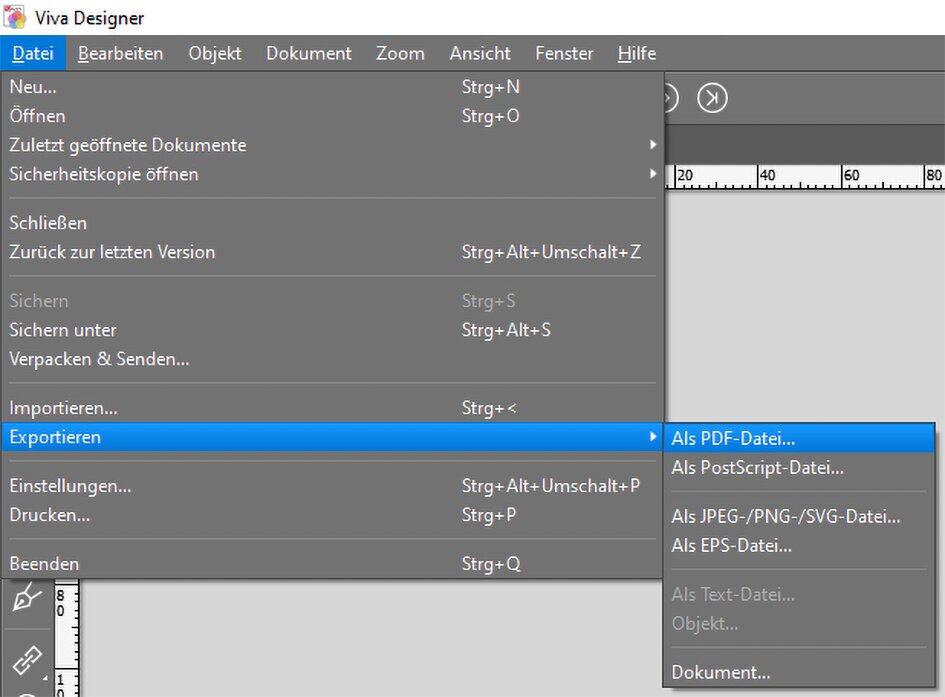The height and width of the screenshot is (697, 945).
Task: Open the Hilfe menu
Action: point(636,53)
